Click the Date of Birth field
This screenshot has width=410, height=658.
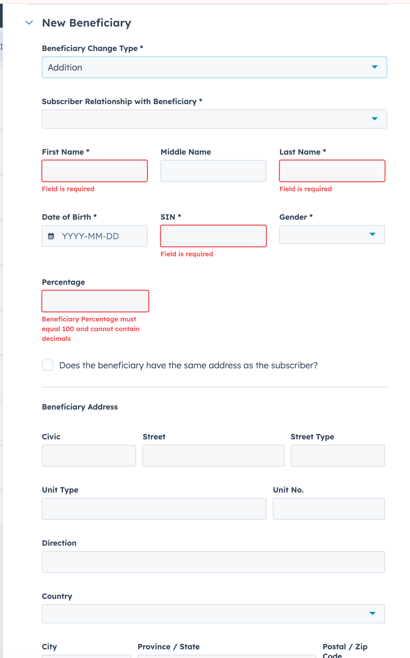(x=95, y=236)
